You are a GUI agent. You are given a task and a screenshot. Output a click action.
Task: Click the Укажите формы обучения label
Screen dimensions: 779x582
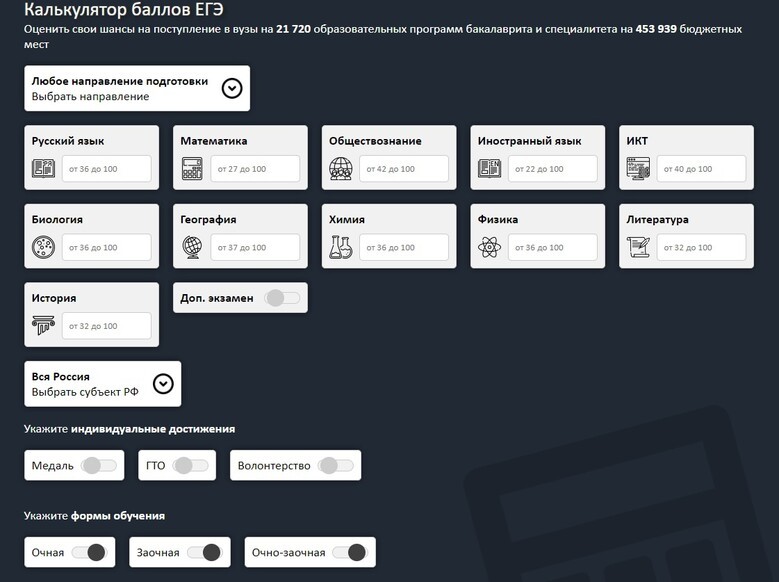(94, 516)
